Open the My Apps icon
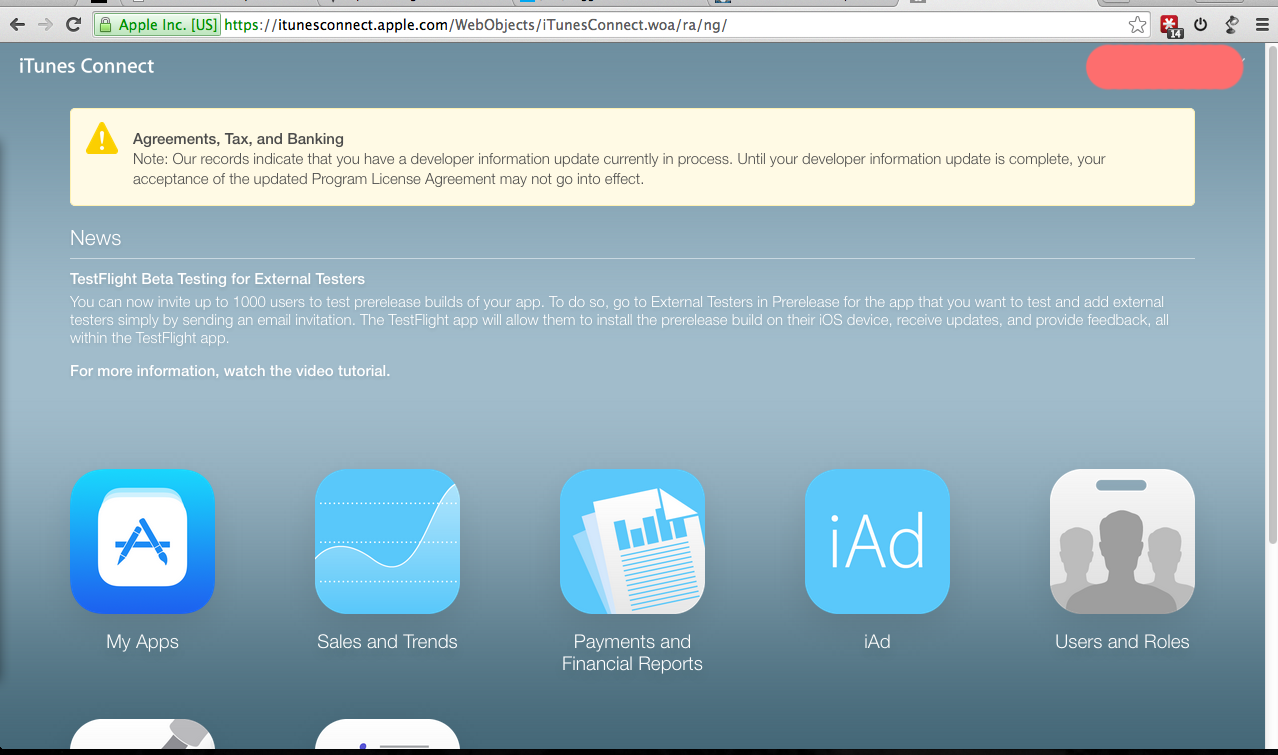This screenshot has height=755, width=1278. (x=142, y=541)
